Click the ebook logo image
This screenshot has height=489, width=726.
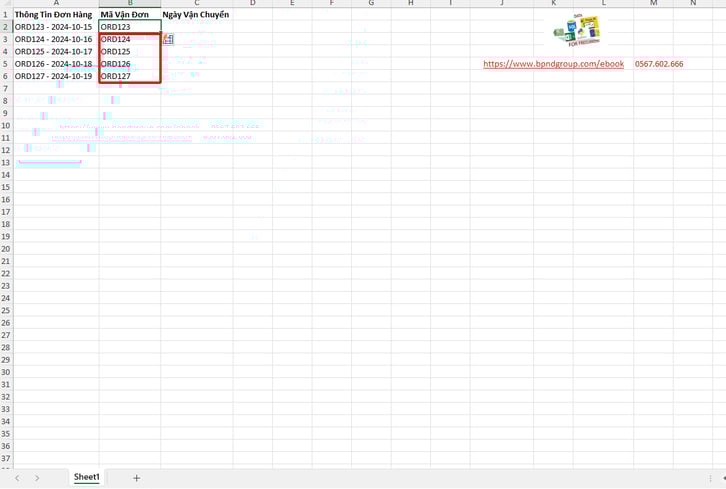coord(577,31)
